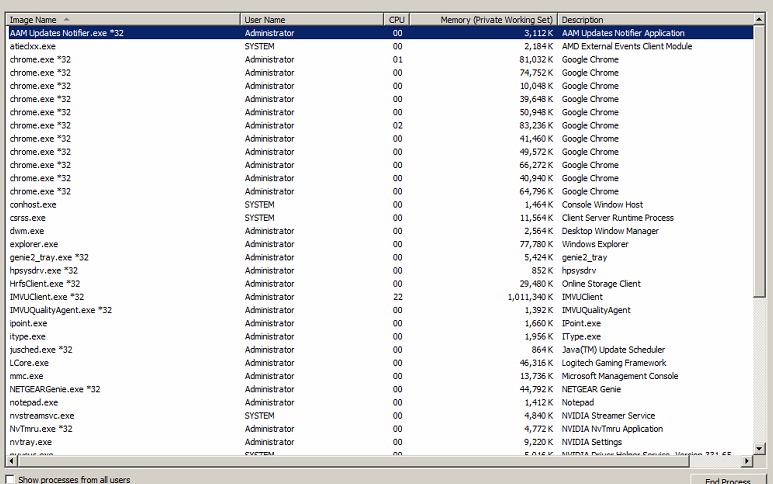Click the horizontal scrollbar left arrow
This screenshot has width=773, height=484.
pyautogui.click(x=11, y=461)
